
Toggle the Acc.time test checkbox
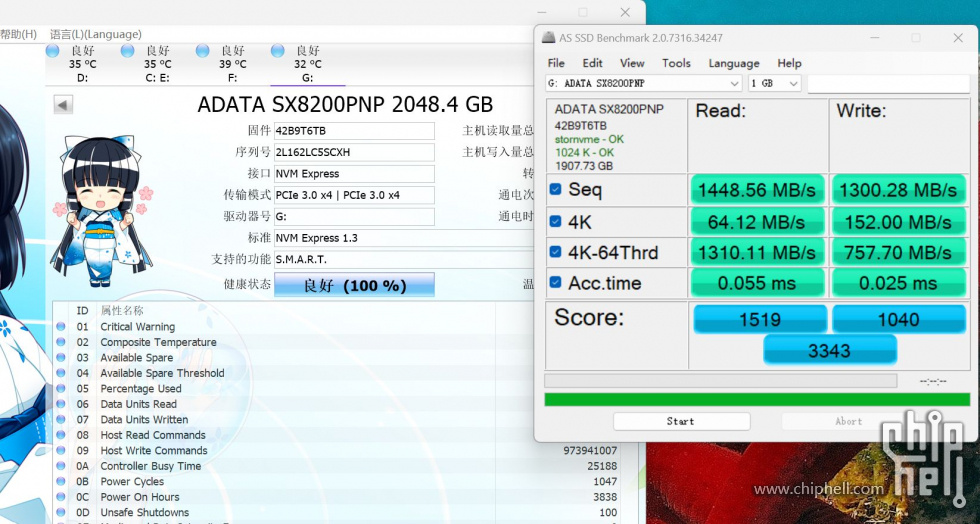(x=555, y=282)
